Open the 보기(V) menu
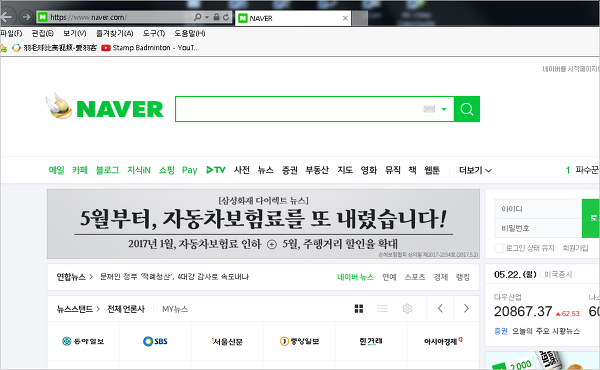 click(x=75, y=33)
